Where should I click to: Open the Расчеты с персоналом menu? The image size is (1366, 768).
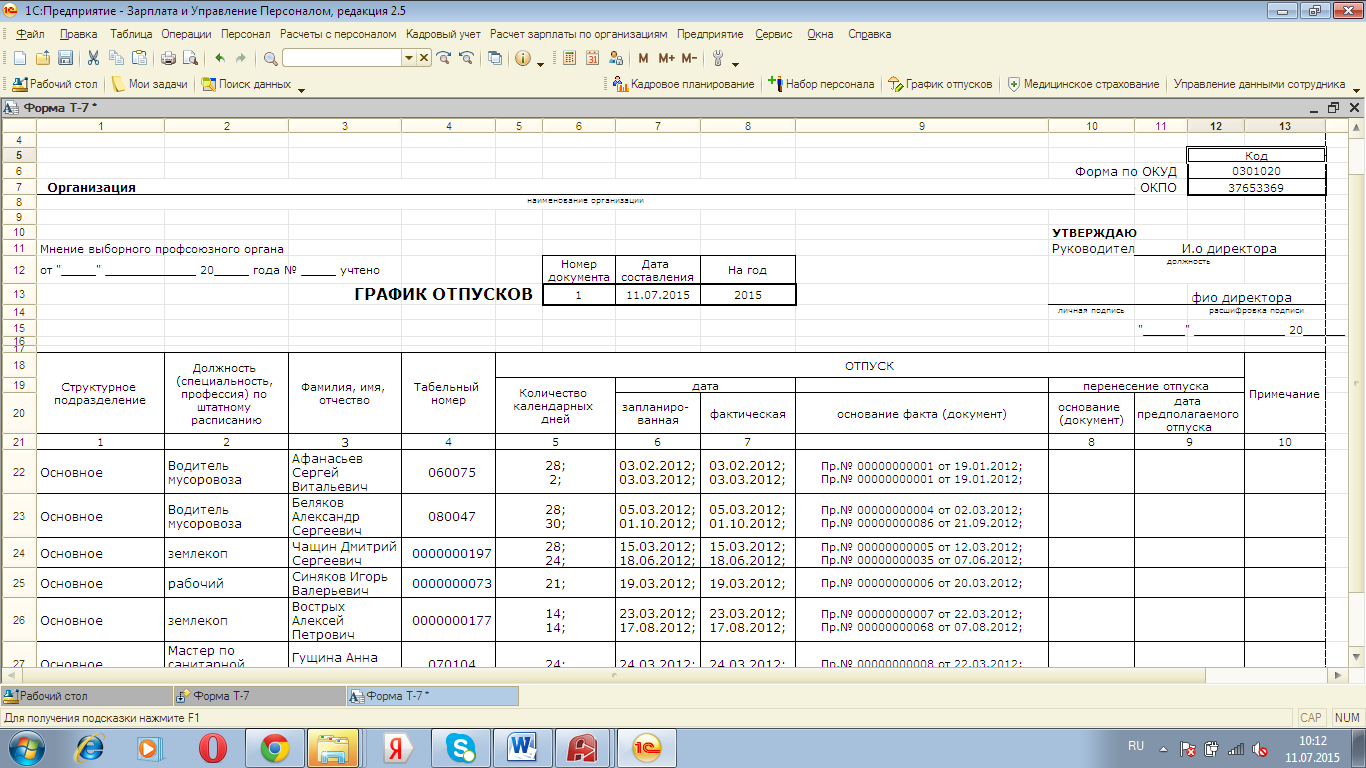(x=338, y=34)
